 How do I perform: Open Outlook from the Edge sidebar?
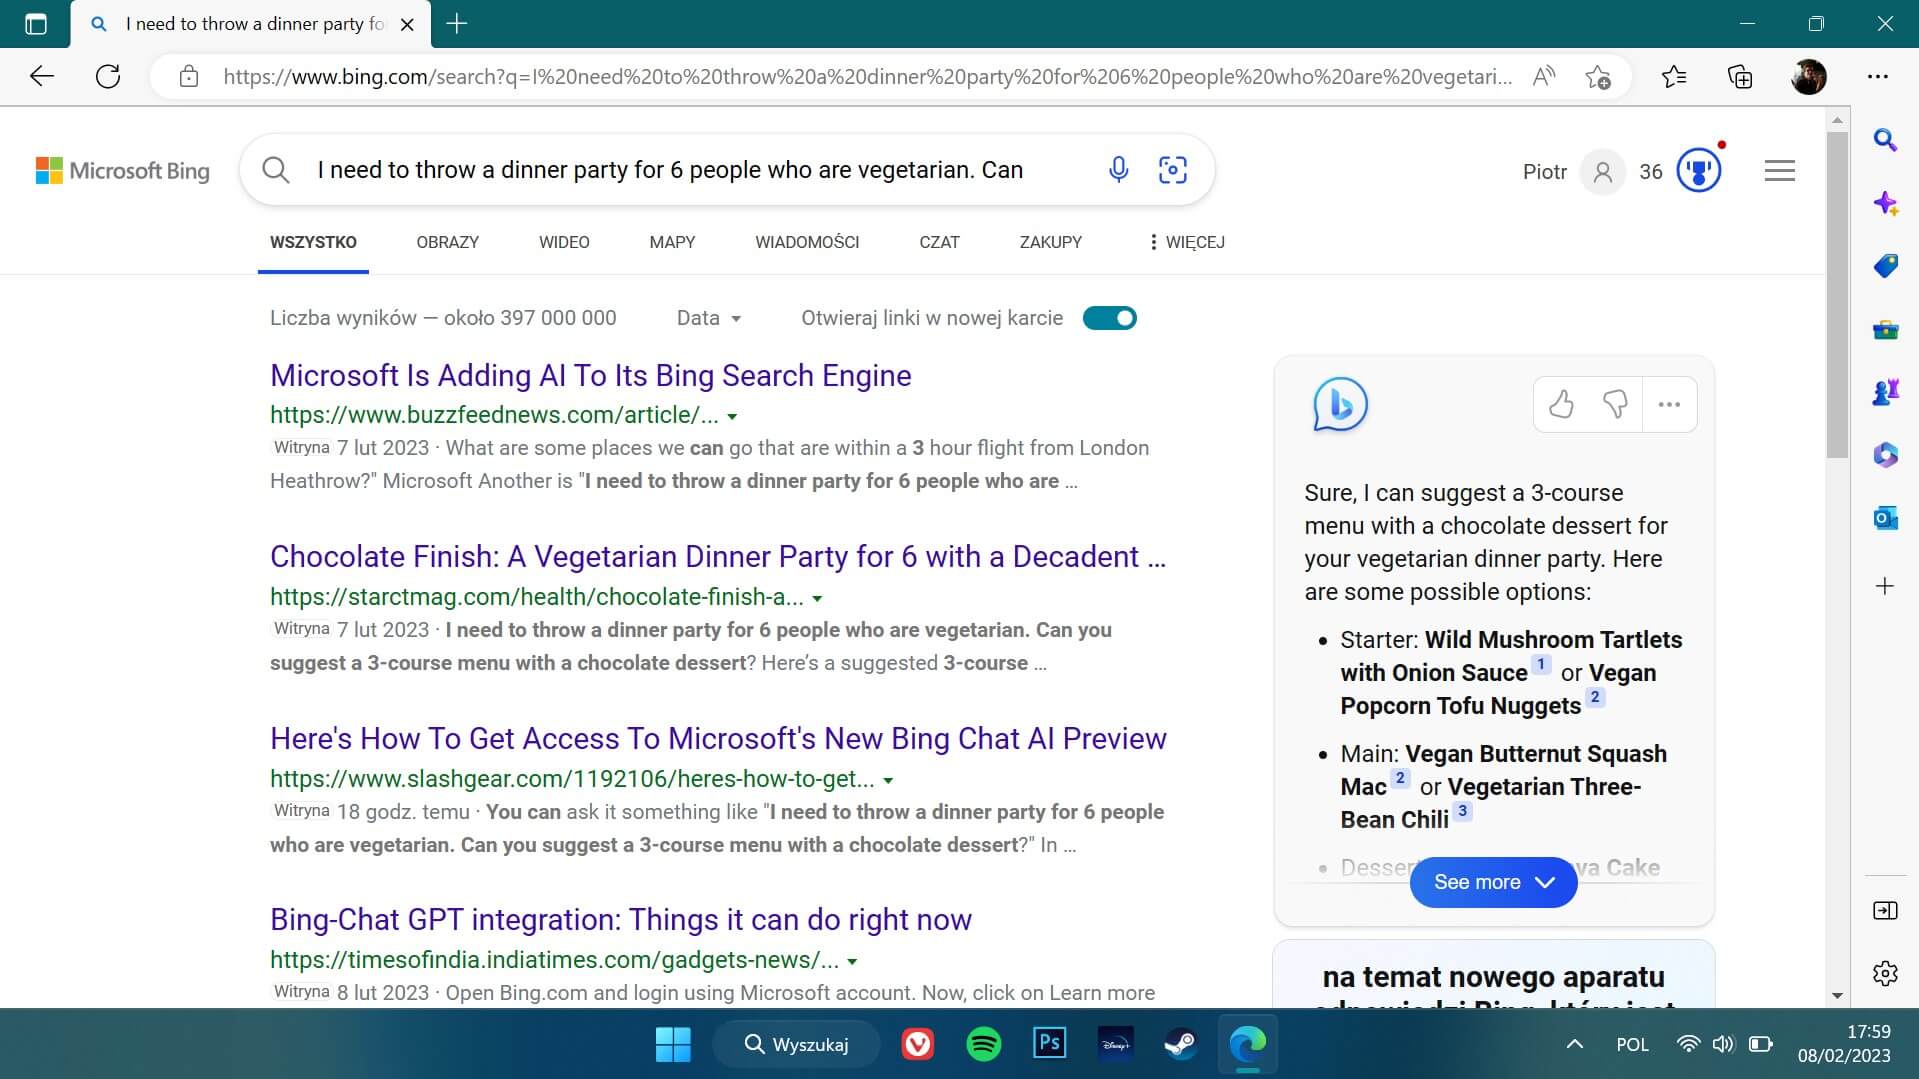[1885, 518]
